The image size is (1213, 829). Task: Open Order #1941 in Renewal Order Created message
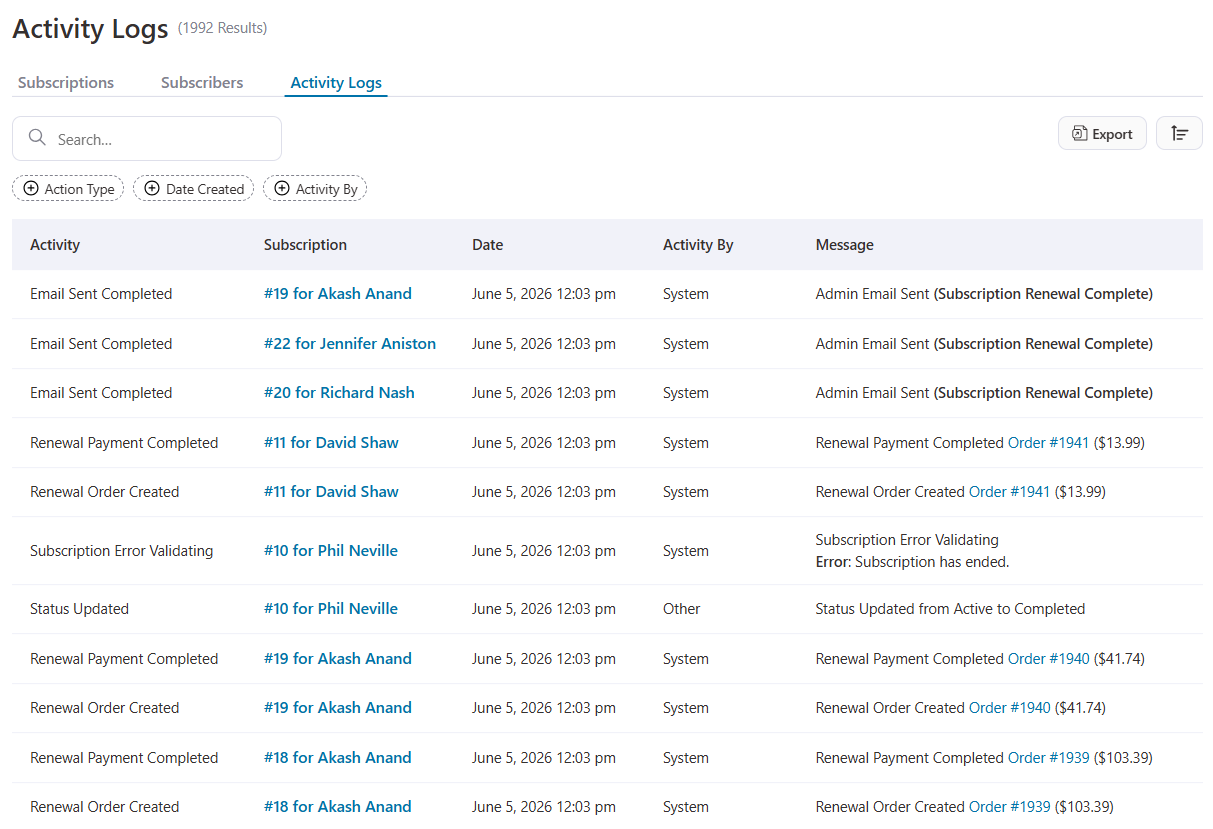pyautogui.click(x=1010, y=492)
